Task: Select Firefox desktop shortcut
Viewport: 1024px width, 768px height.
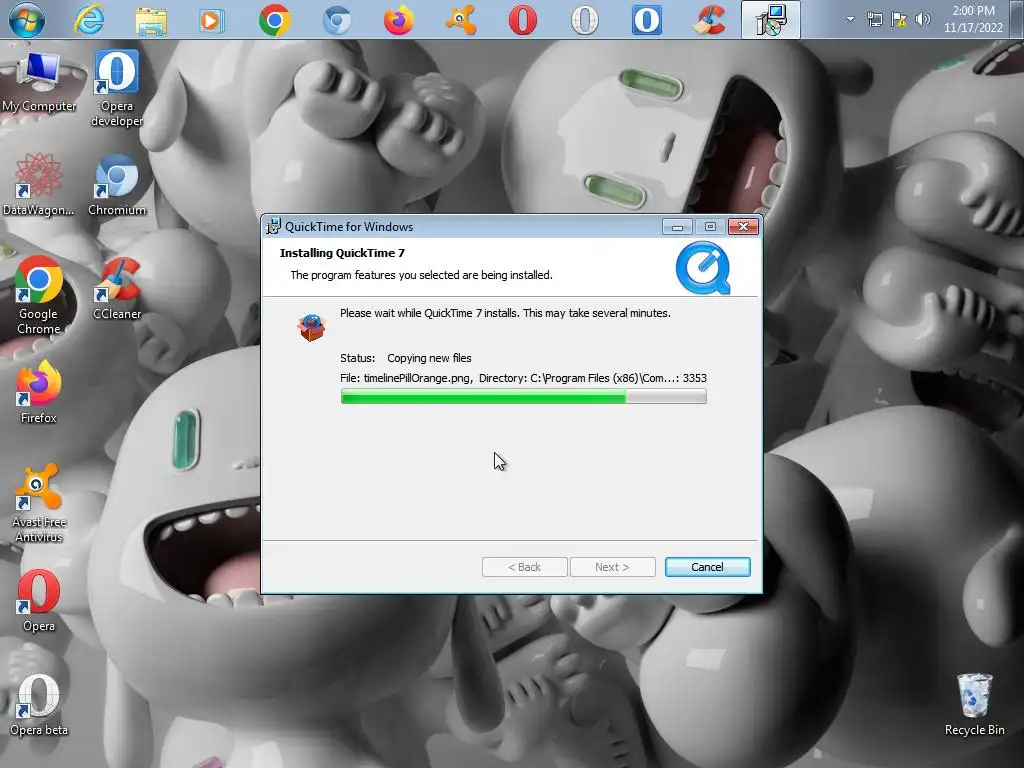Action: (39, 392)
